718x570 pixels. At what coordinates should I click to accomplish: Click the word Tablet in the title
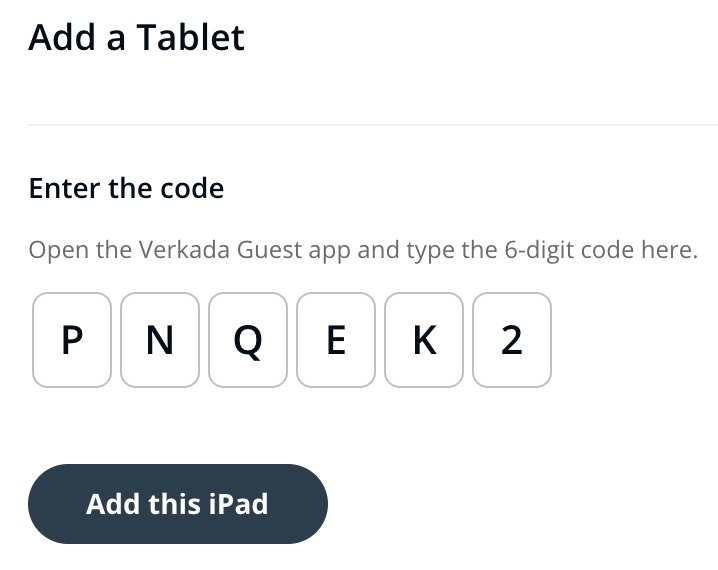[190, 38]
